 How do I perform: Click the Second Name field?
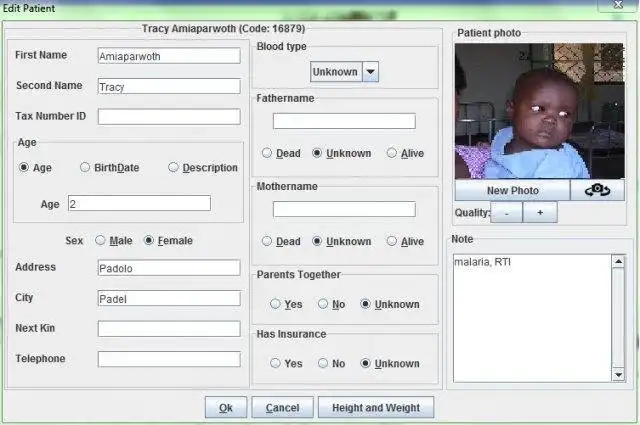point(169,86)
